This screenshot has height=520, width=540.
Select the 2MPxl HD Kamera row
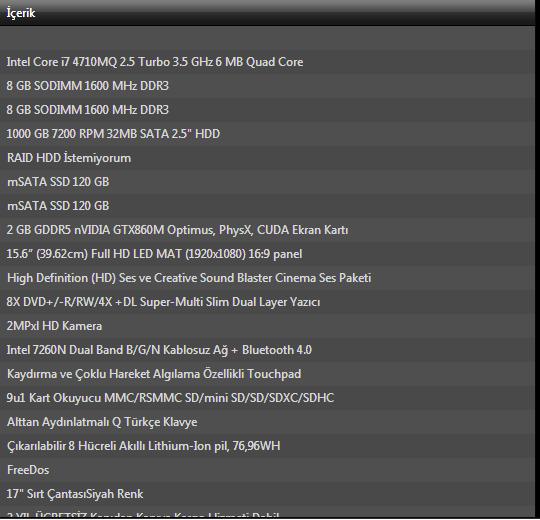[268, 326]
